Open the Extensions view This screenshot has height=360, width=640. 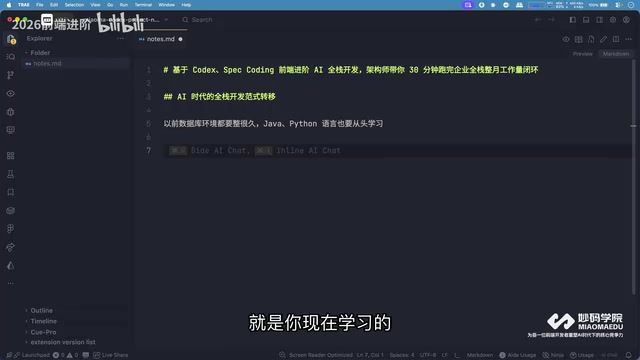[11, 156]
